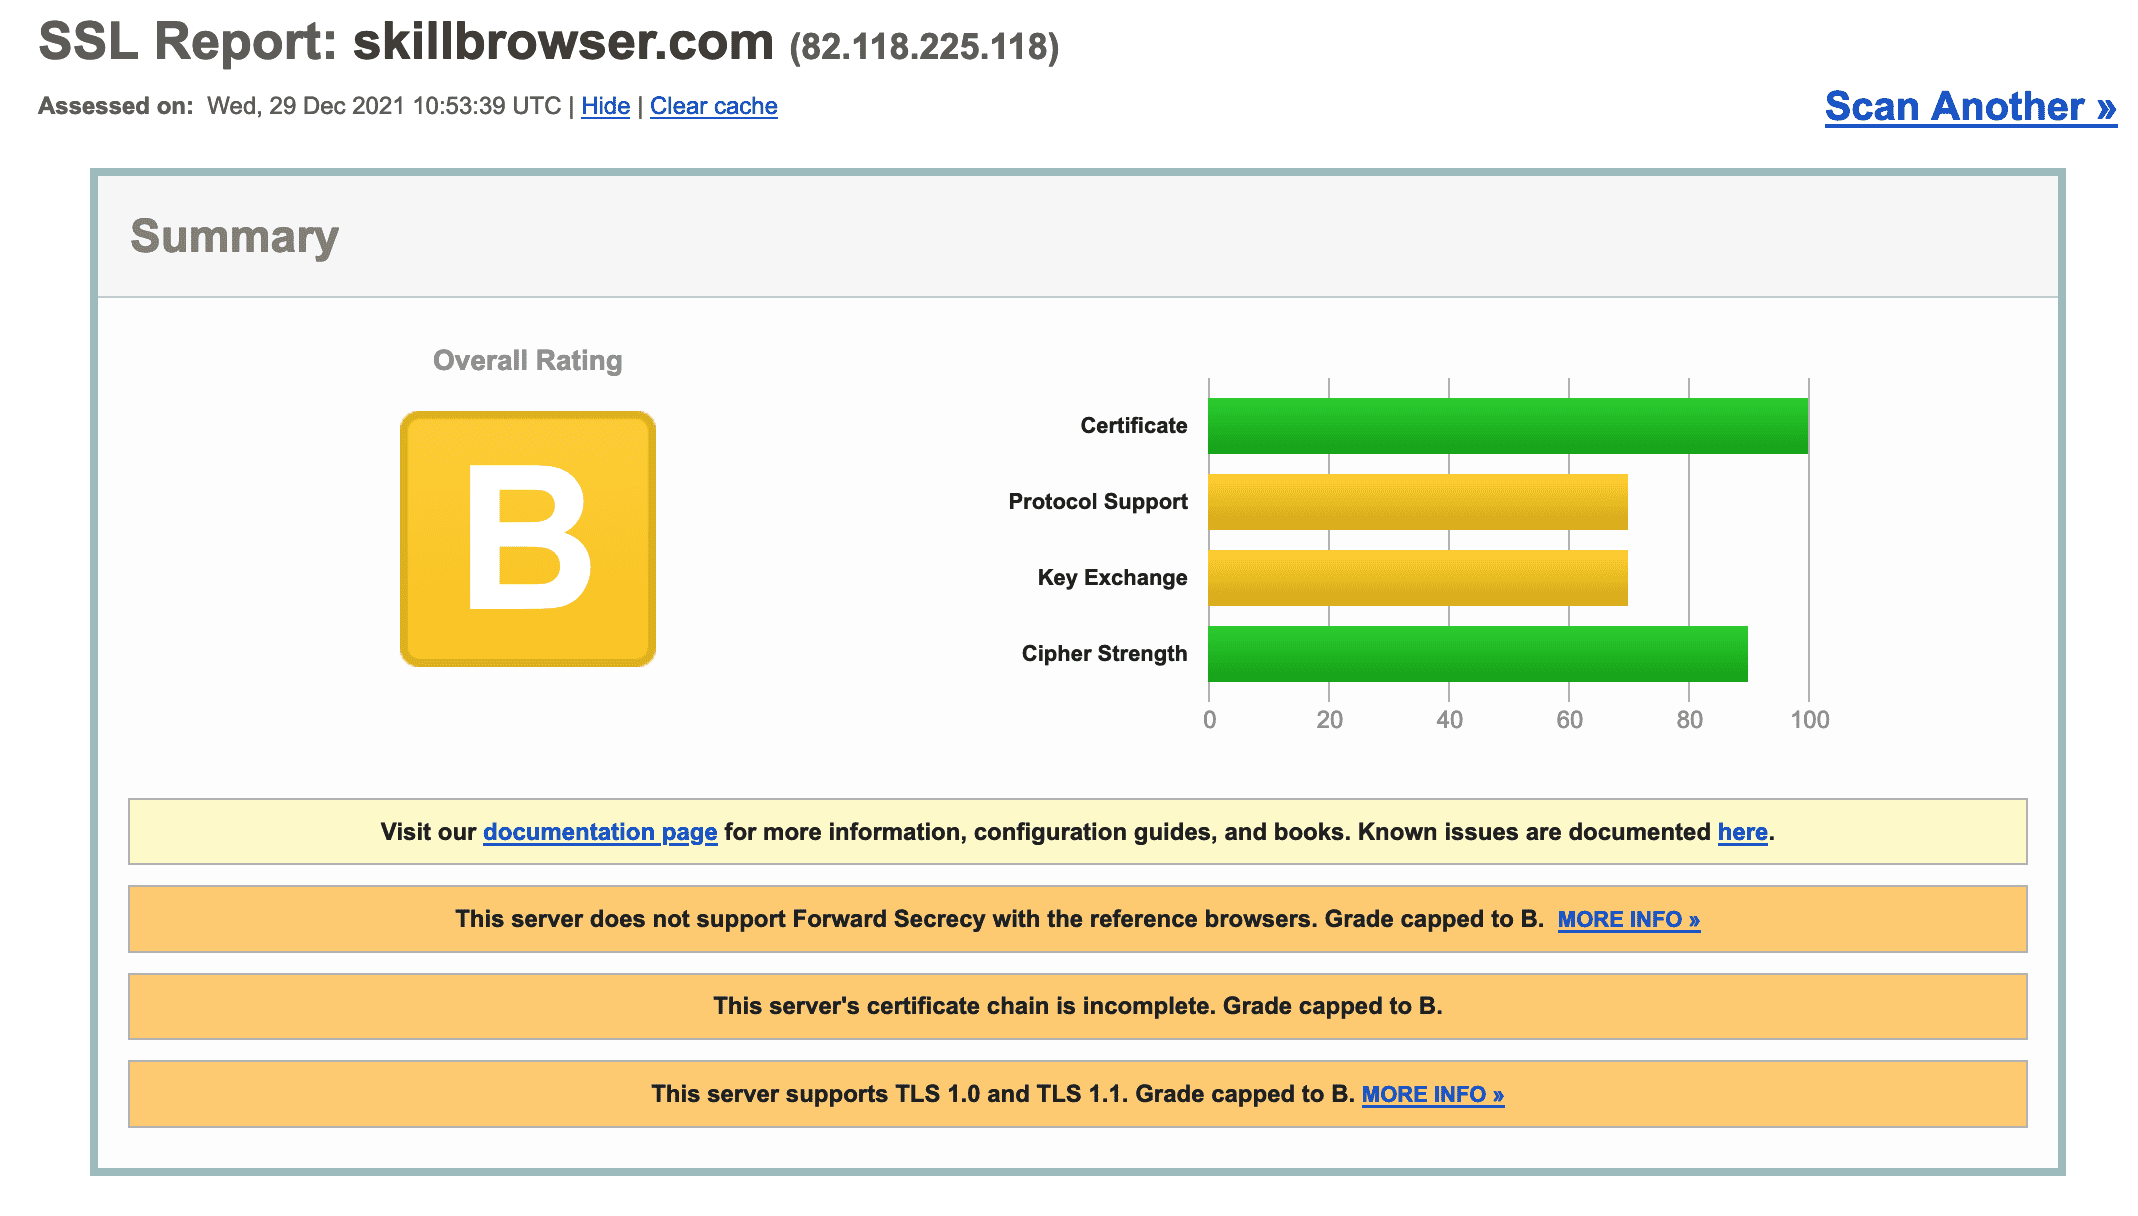Click the yellow Key Exchange score bar
The image size is (2138, 1216).
click(1420, 576)
